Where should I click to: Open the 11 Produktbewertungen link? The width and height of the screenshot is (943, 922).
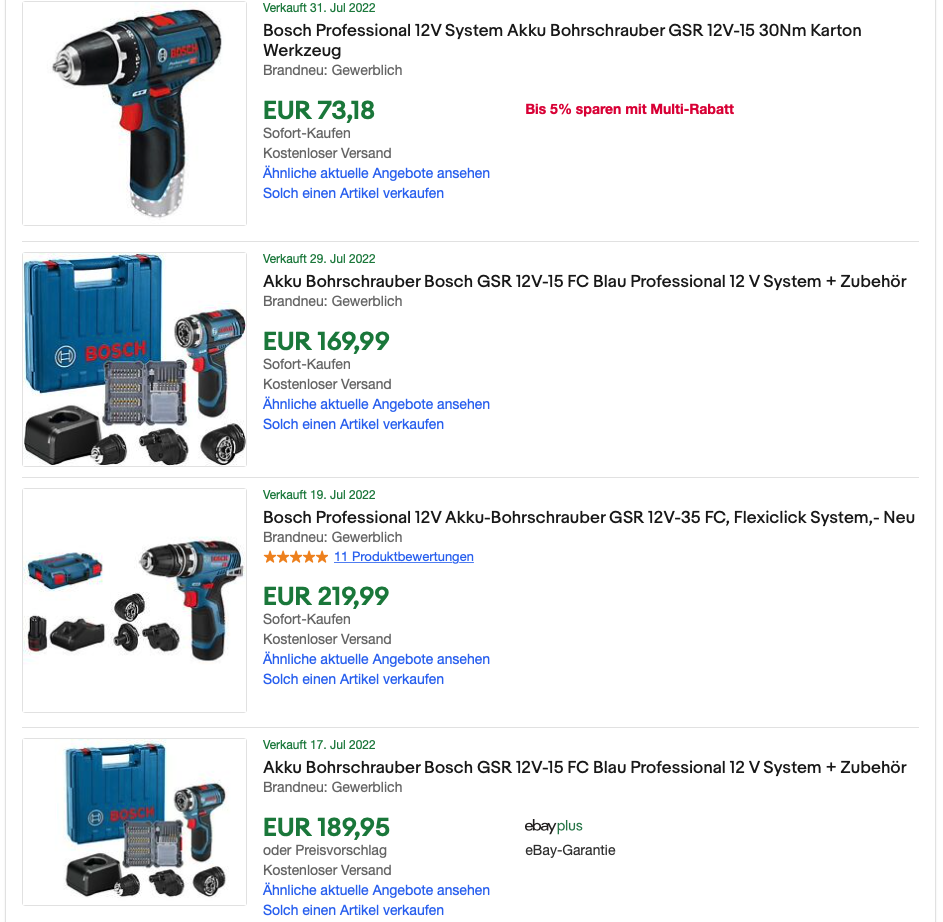pyautogui.click(x=404, y=557)
